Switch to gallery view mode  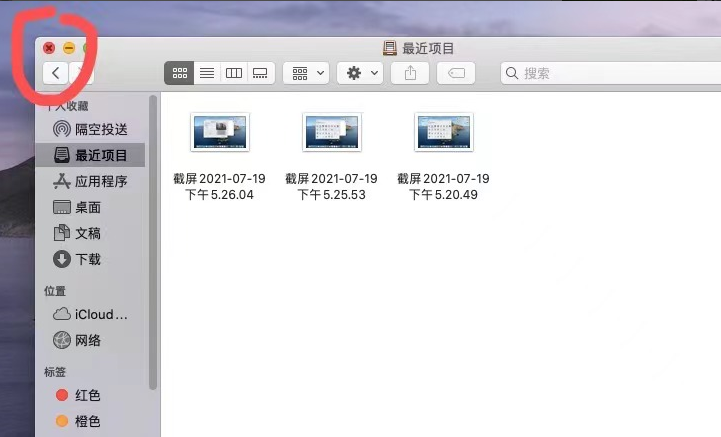(x=261, y=73)
